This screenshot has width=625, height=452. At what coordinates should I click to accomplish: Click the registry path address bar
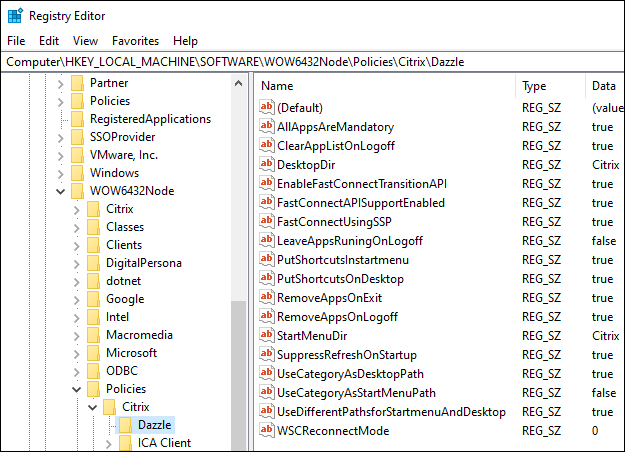[312, 62]
